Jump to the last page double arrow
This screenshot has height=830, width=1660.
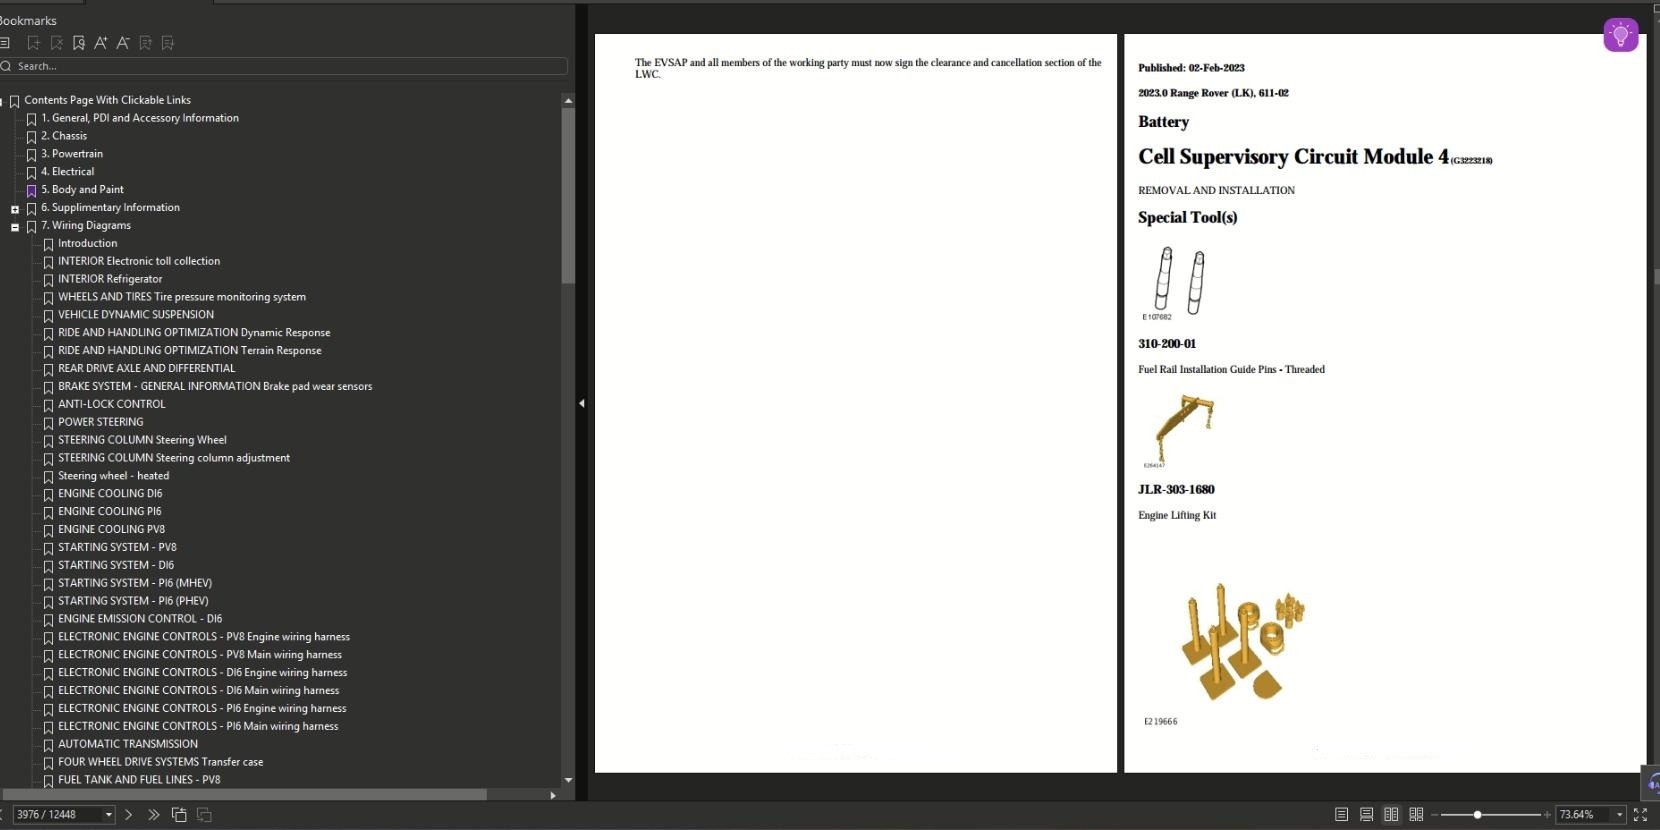click(153, 815)
